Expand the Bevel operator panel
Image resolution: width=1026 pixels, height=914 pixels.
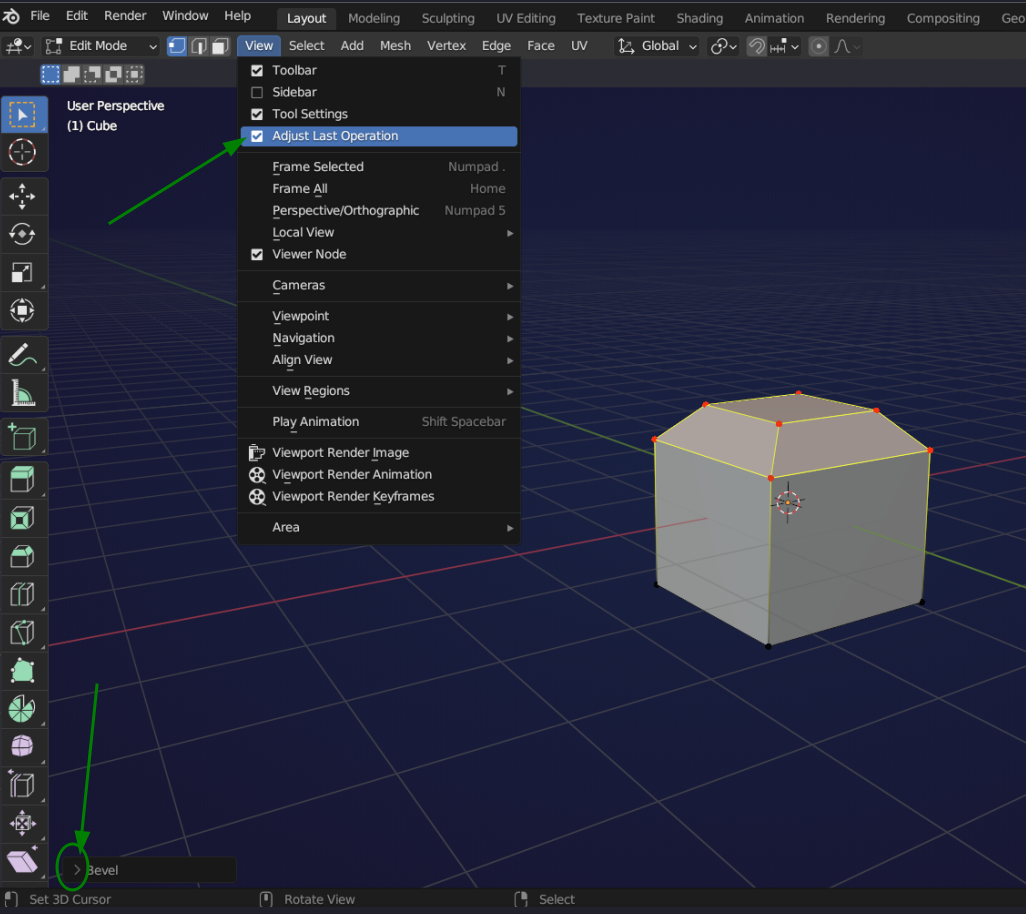77,870
